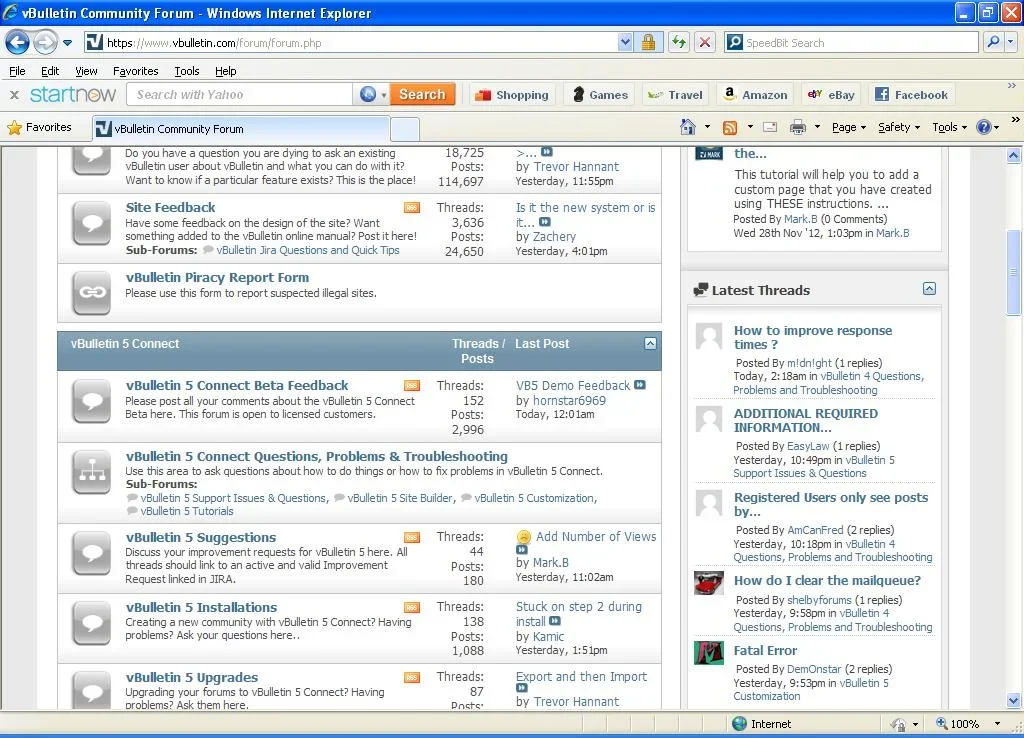This screenshot has width=1024, height=738.
Task: Open the Fatal Error thread link
Action: point(765,650)
